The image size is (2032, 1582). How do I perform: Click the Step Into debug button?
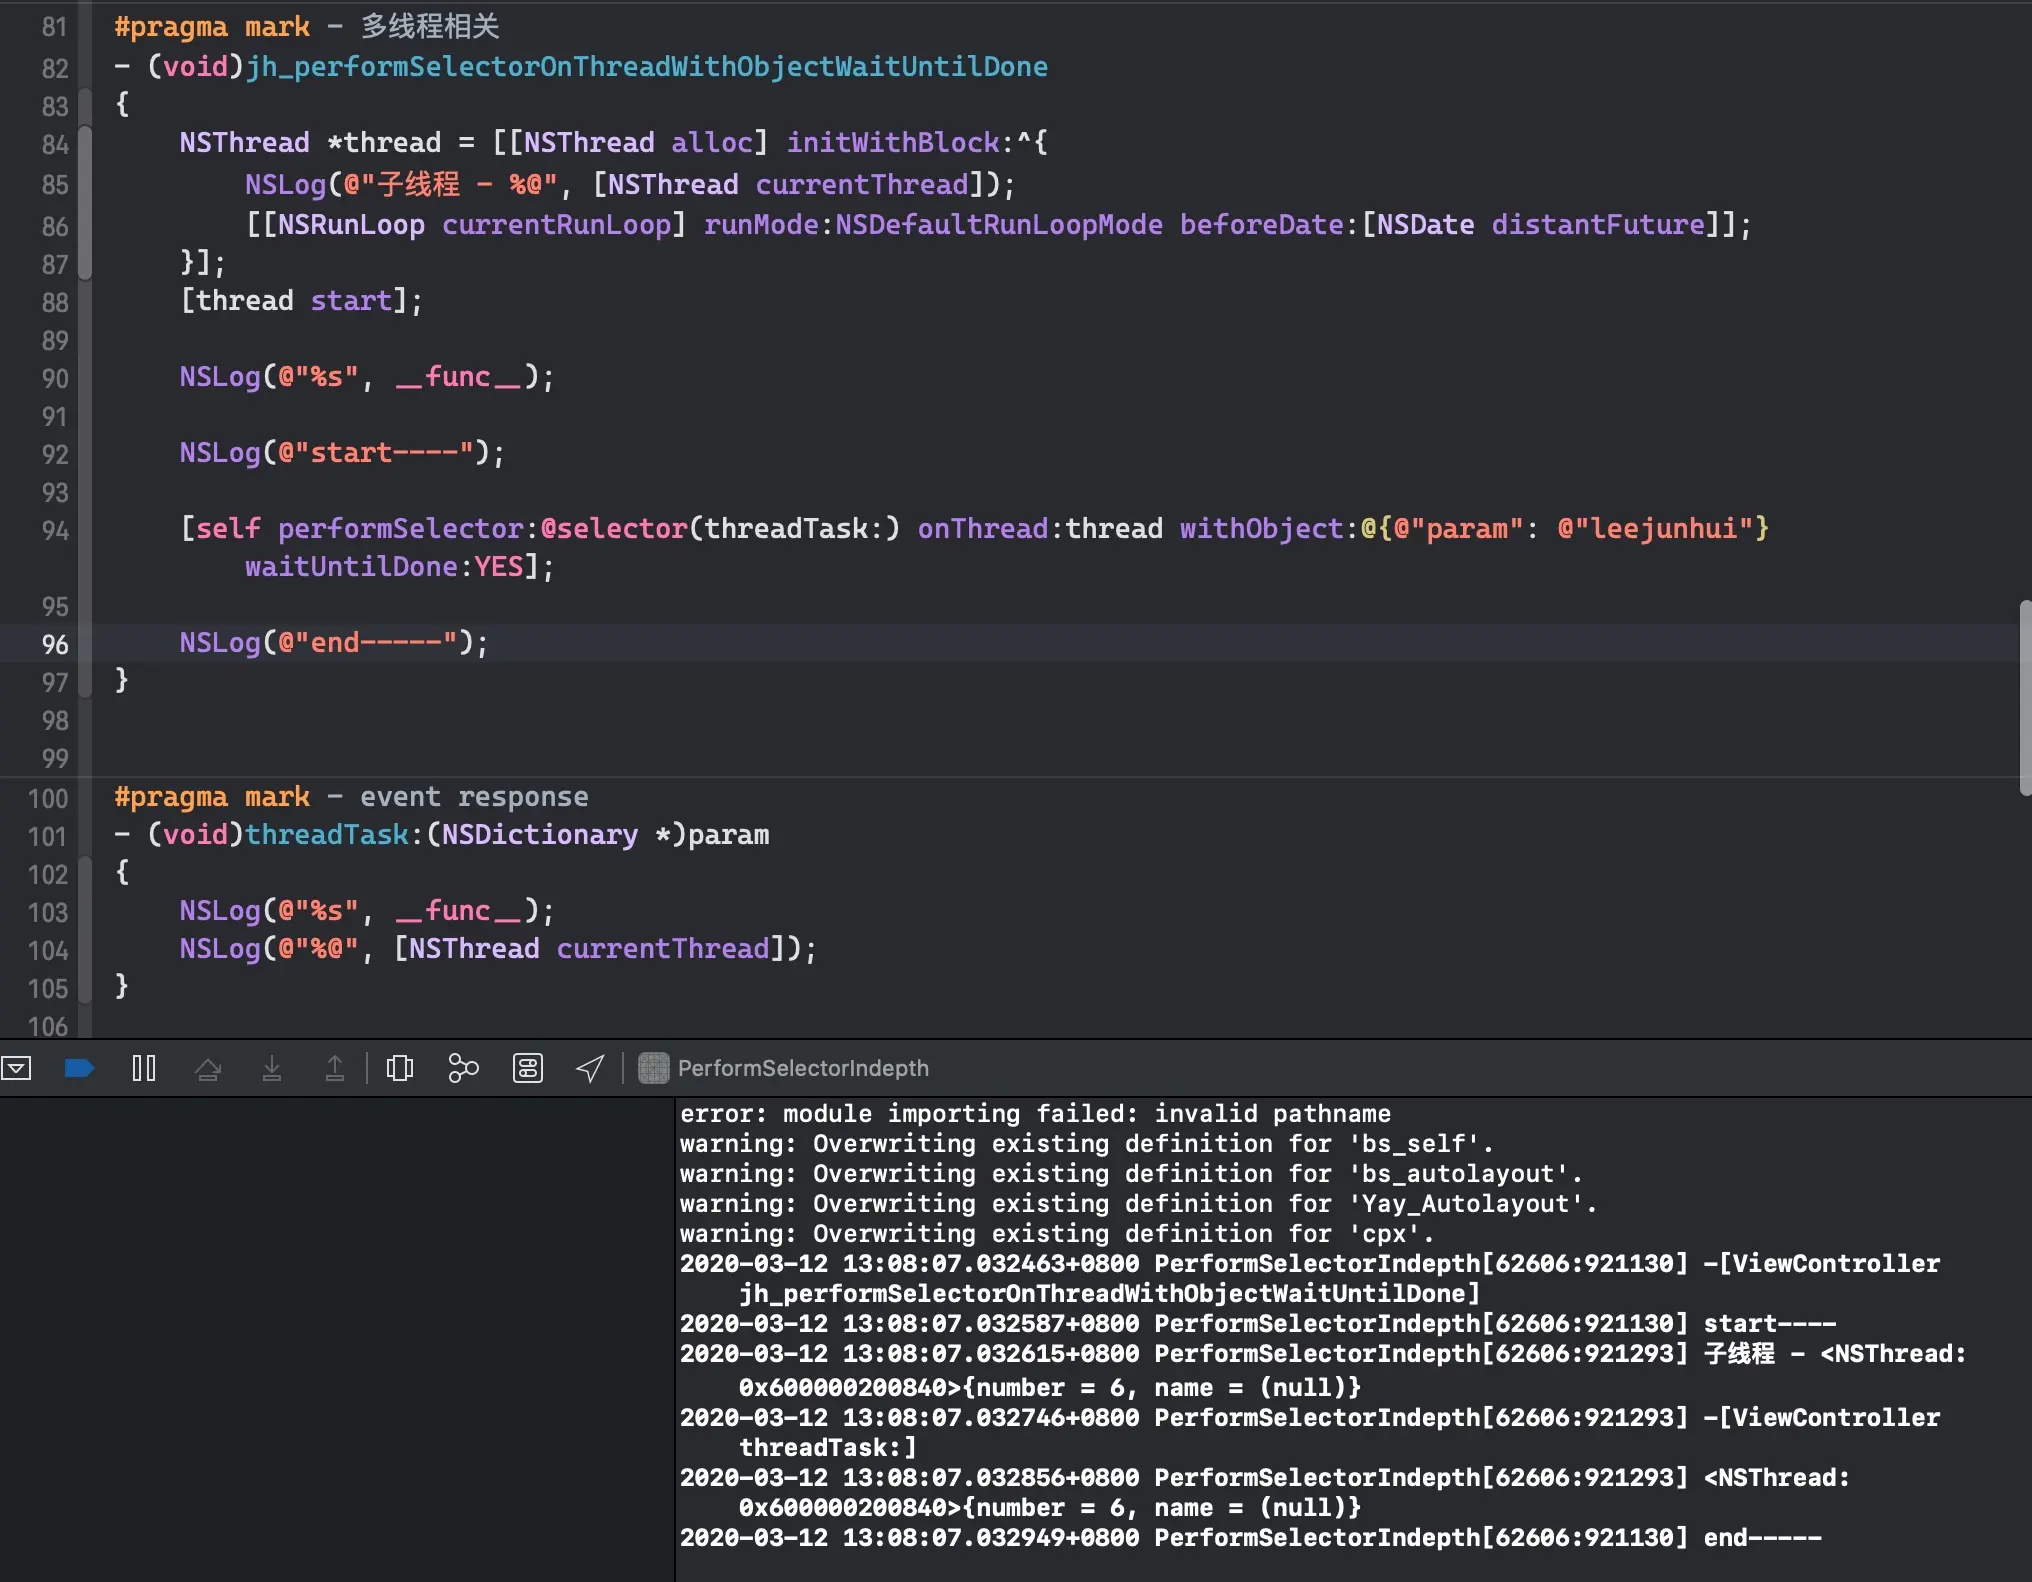tap(271, 1068)
